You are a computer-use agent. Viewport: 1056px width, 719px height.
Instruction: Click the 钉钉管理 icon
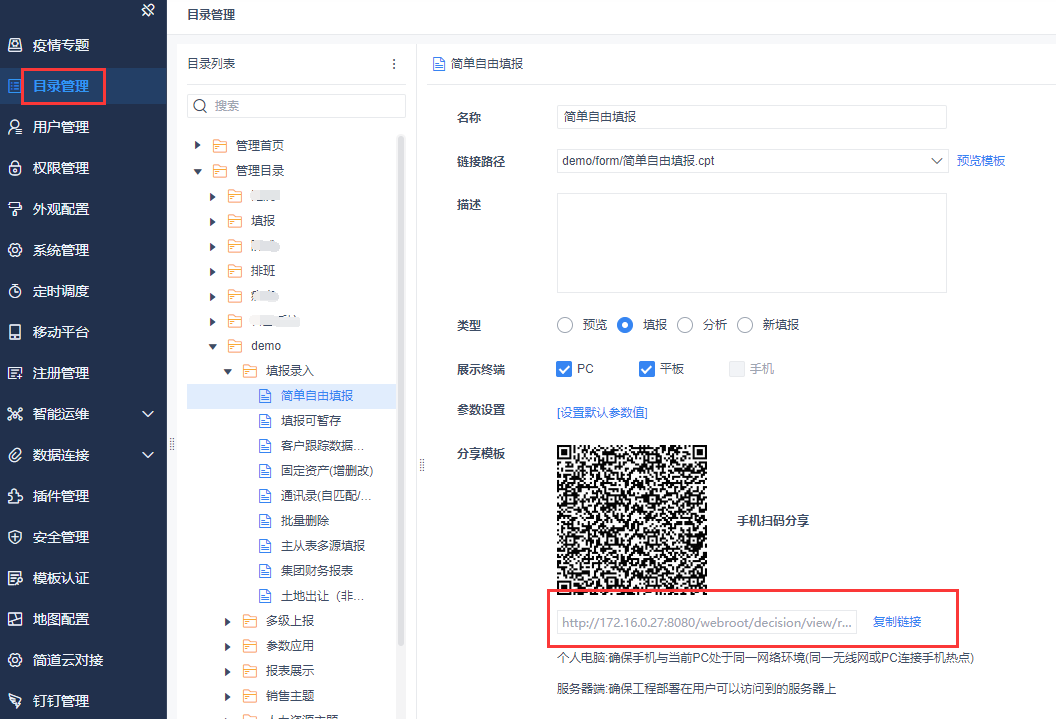tap(15, 701)
